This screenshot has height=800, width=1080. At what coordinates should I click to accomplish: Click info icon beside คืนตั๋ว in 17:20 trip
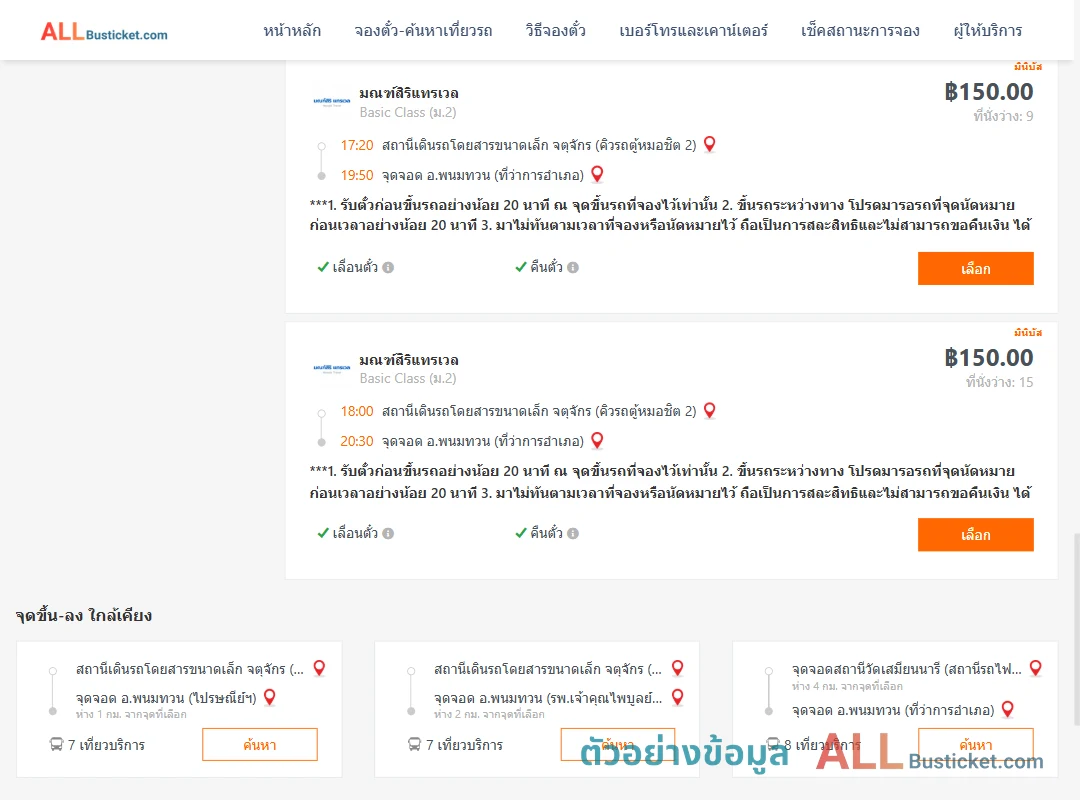[x=573, y=267]
